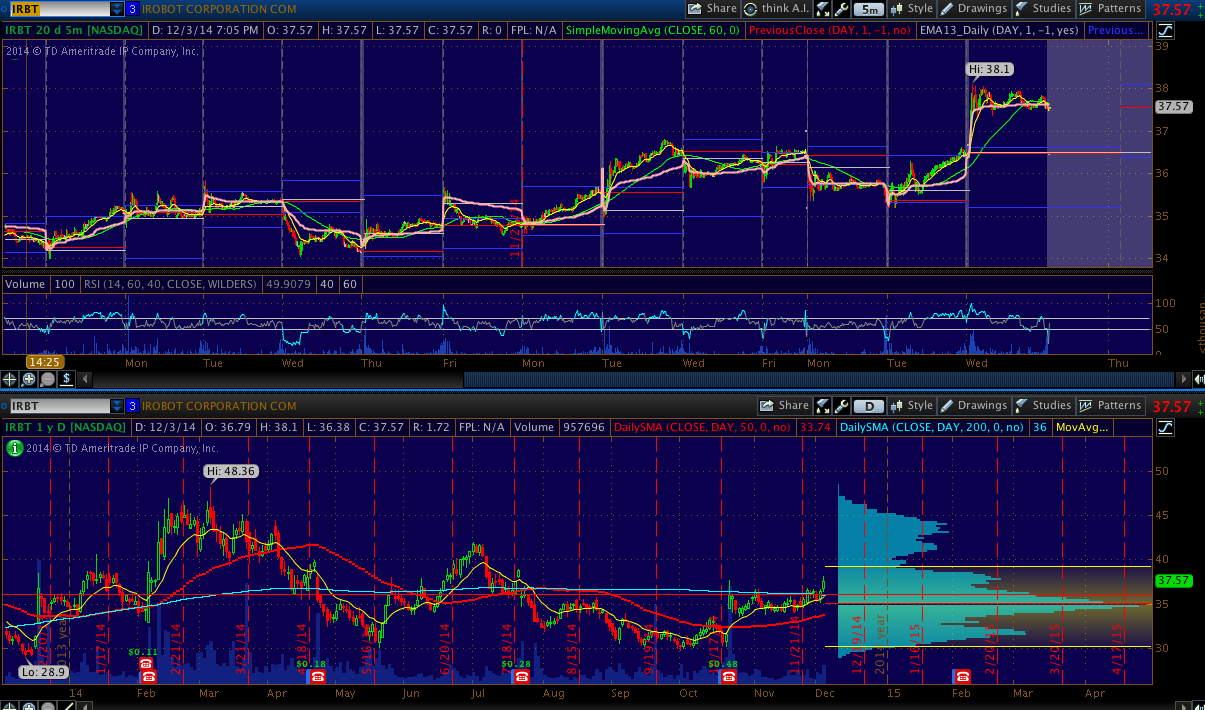
Task: Toggle the dollar price axis button
Action: pyautogui.click(x=65, y=379)
